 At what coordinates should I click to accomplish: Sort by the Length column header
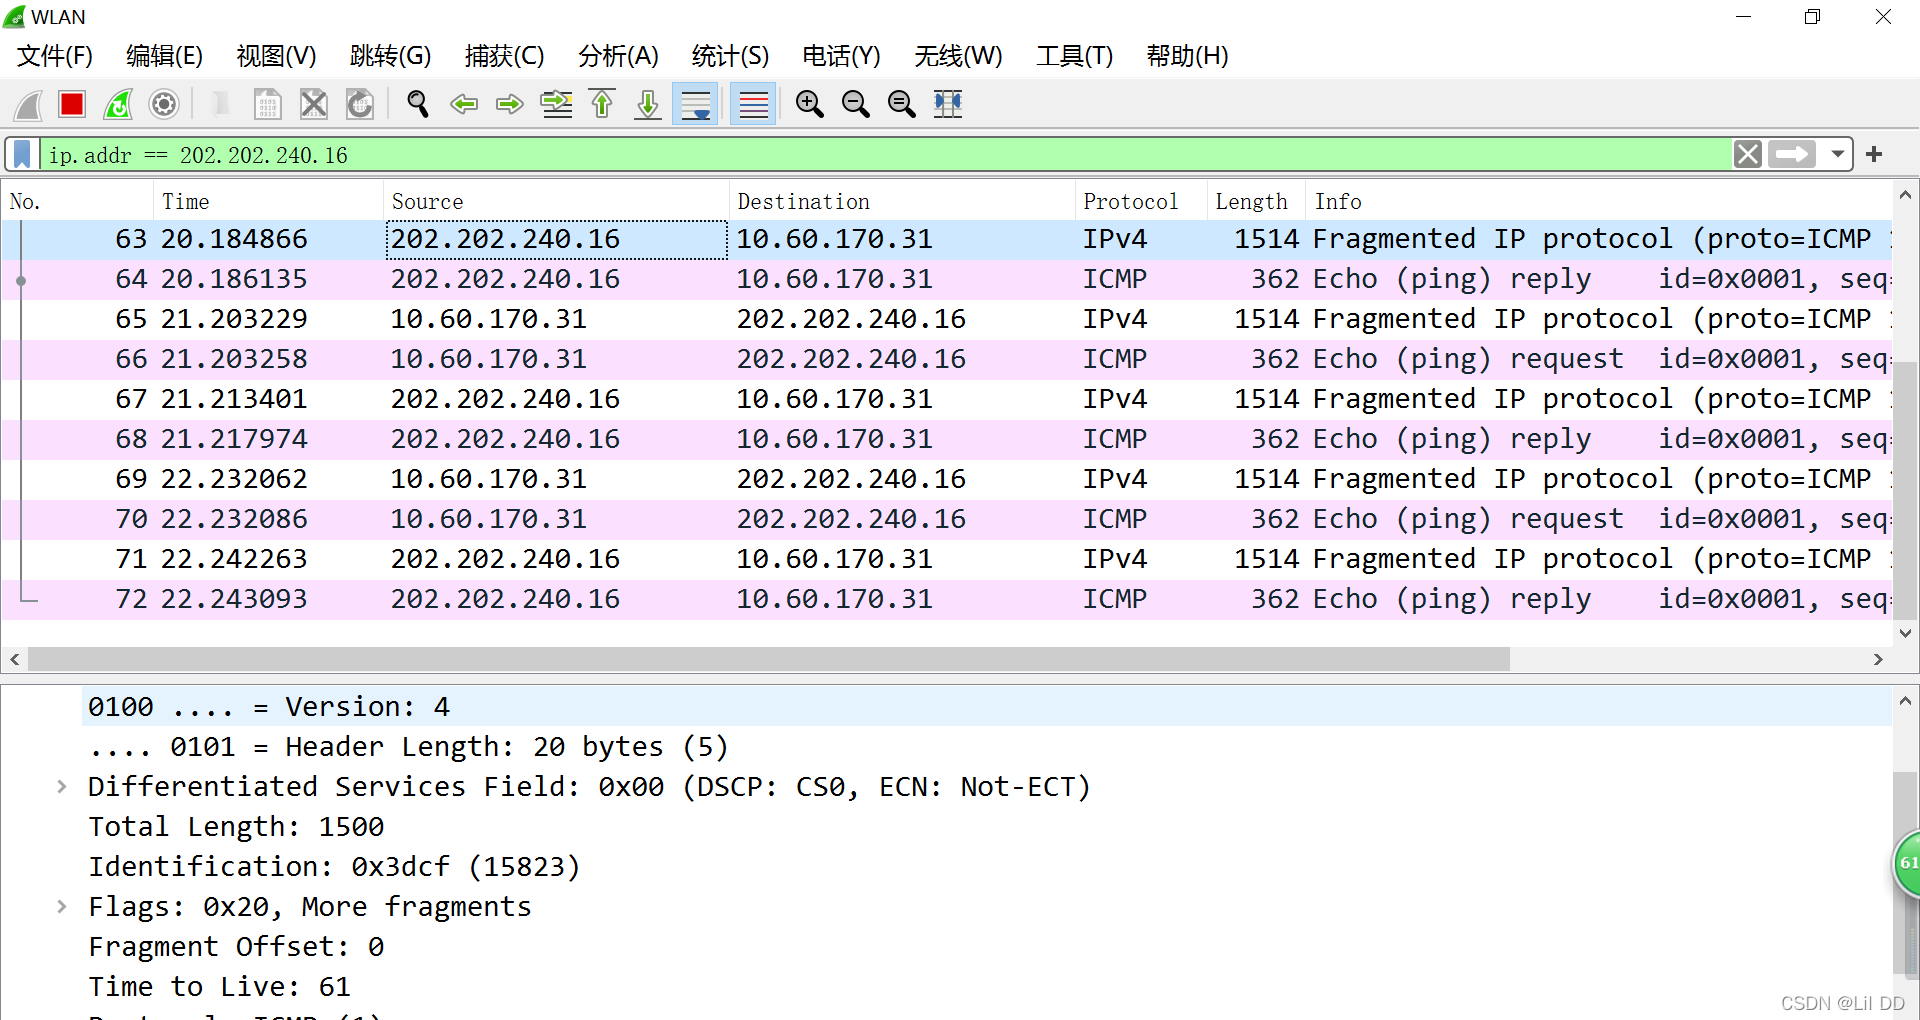(x=1256, y=201)
